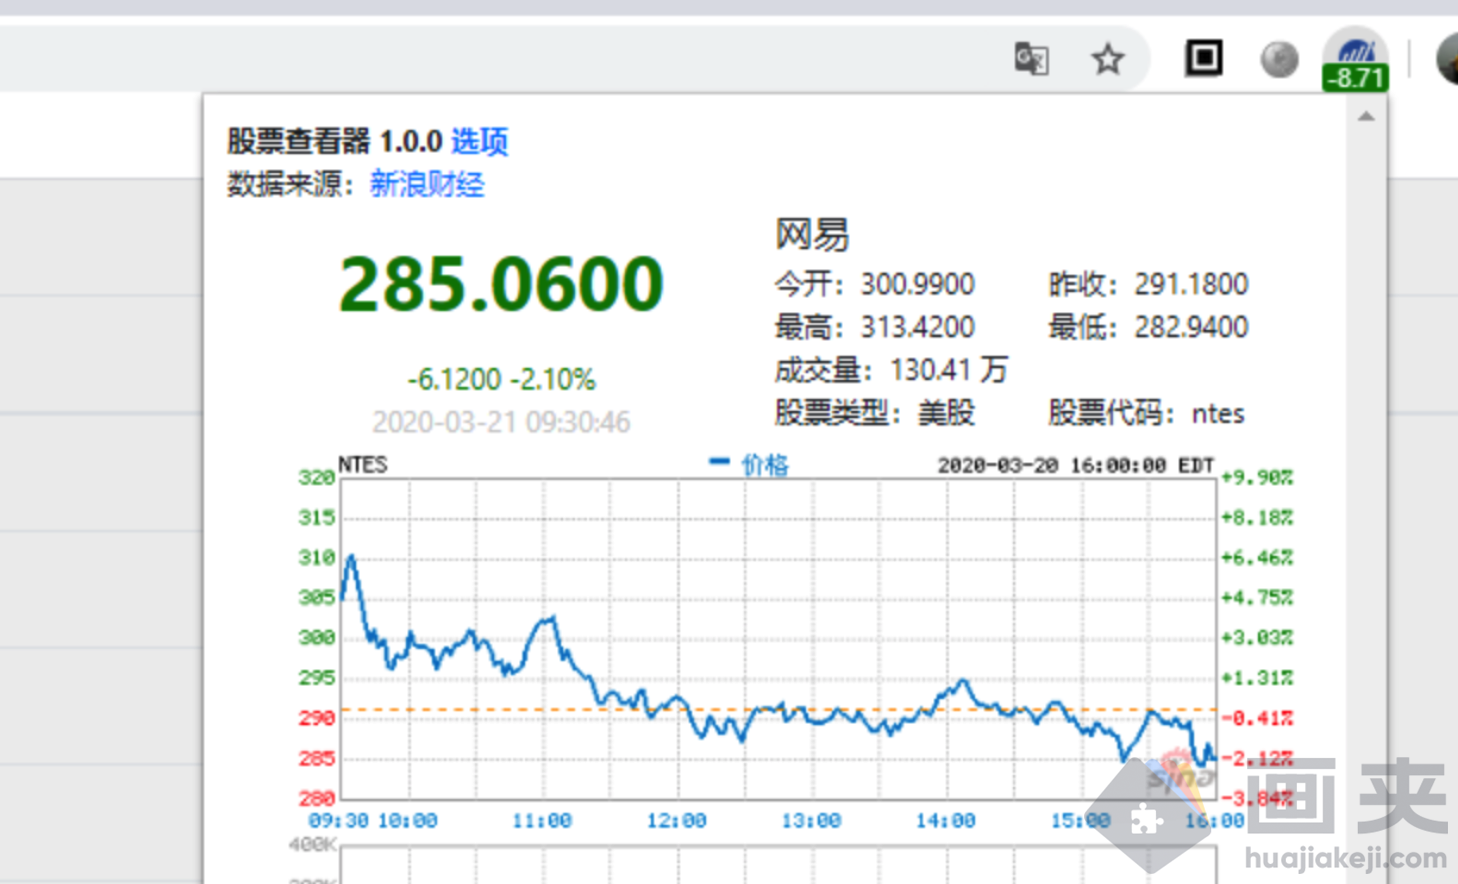Viewport: 1458px width, 884px height.
Task: Click the 320 price axis label
Action: pos(316,478)
